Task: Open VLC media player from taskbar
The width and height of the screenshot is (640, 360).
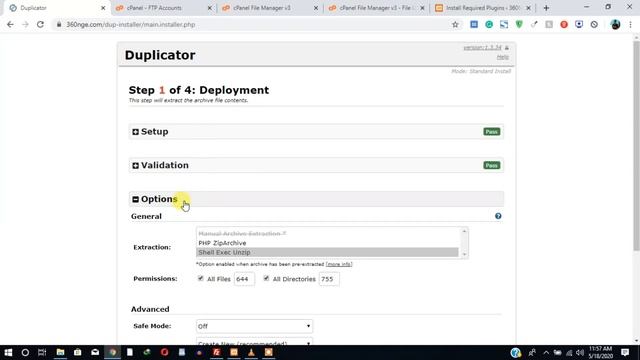Action: (x=251, y=352)
